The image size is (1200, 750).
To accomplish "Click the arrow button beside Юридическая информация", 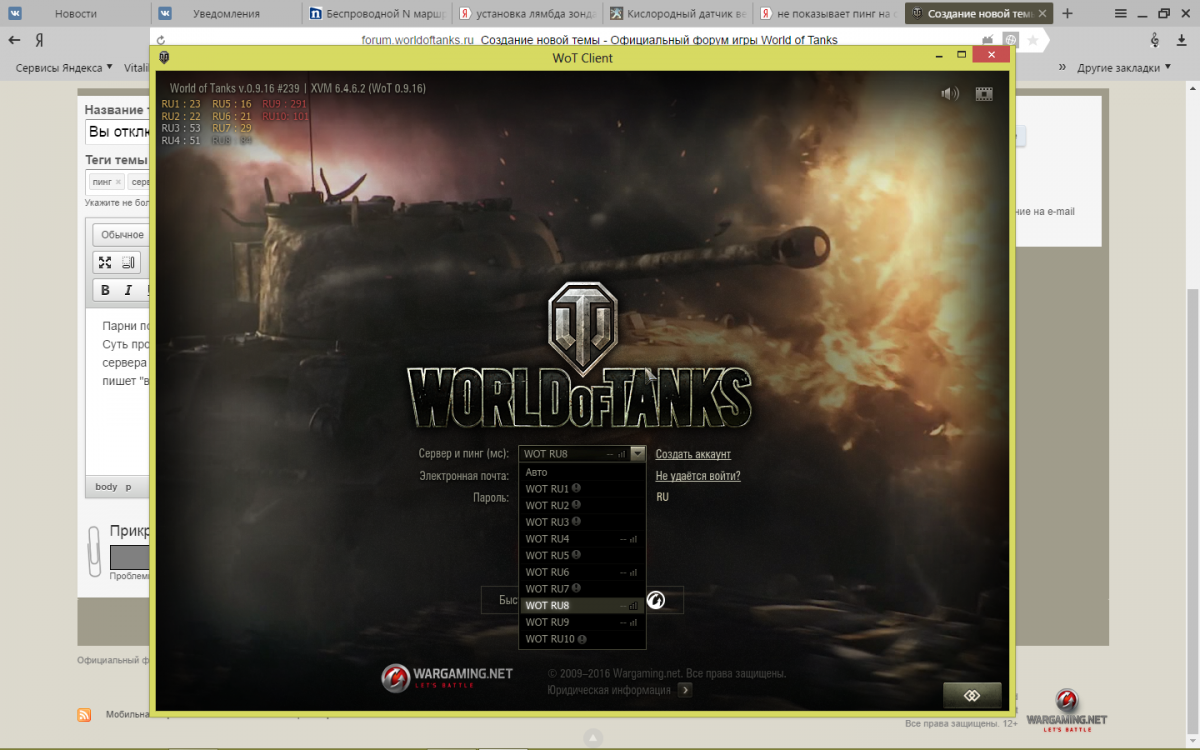I will click(x=685, y=689).
